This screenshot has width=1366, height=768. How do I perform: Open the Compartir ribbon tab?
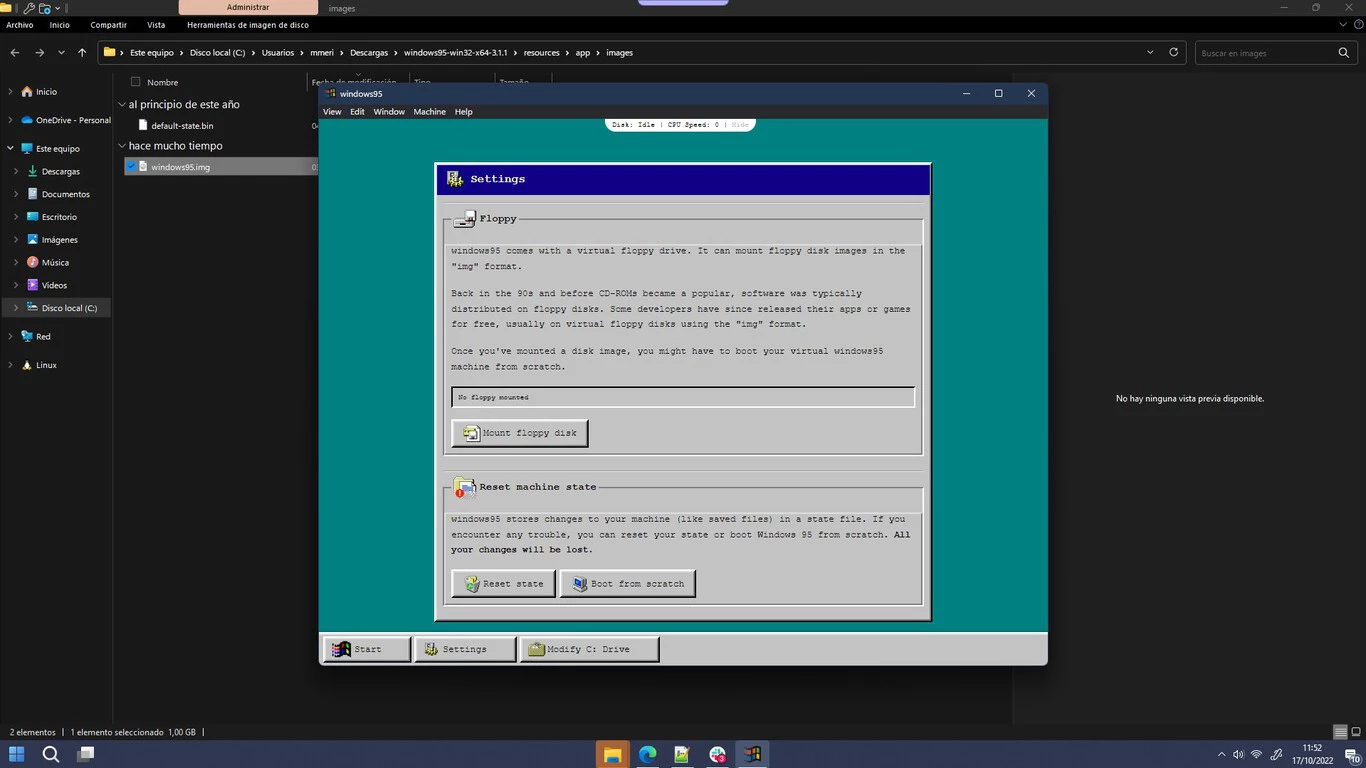coord(108,25)
